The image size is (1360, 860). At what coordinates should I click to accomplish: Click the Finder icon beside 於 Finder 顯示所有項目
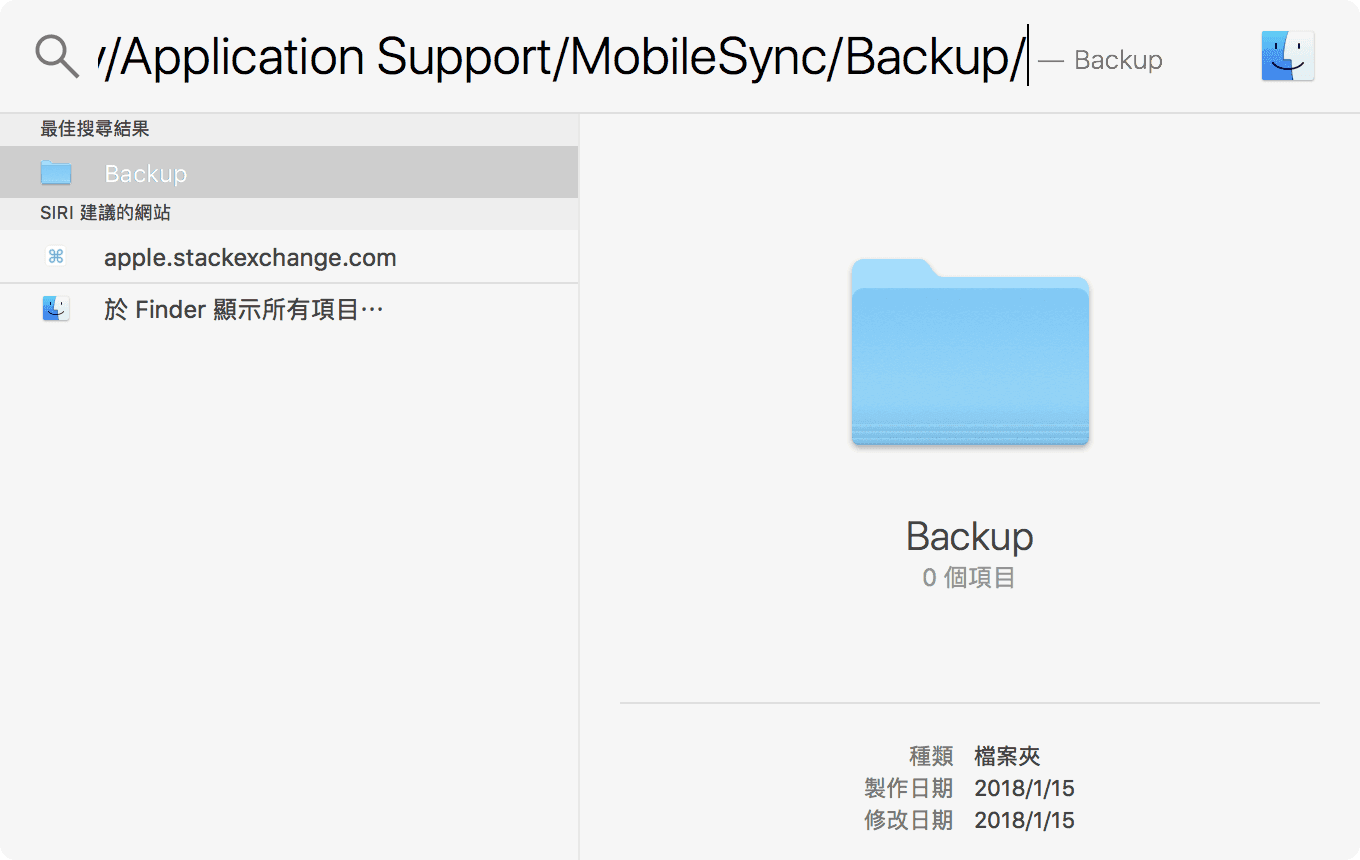click(56, 310)
